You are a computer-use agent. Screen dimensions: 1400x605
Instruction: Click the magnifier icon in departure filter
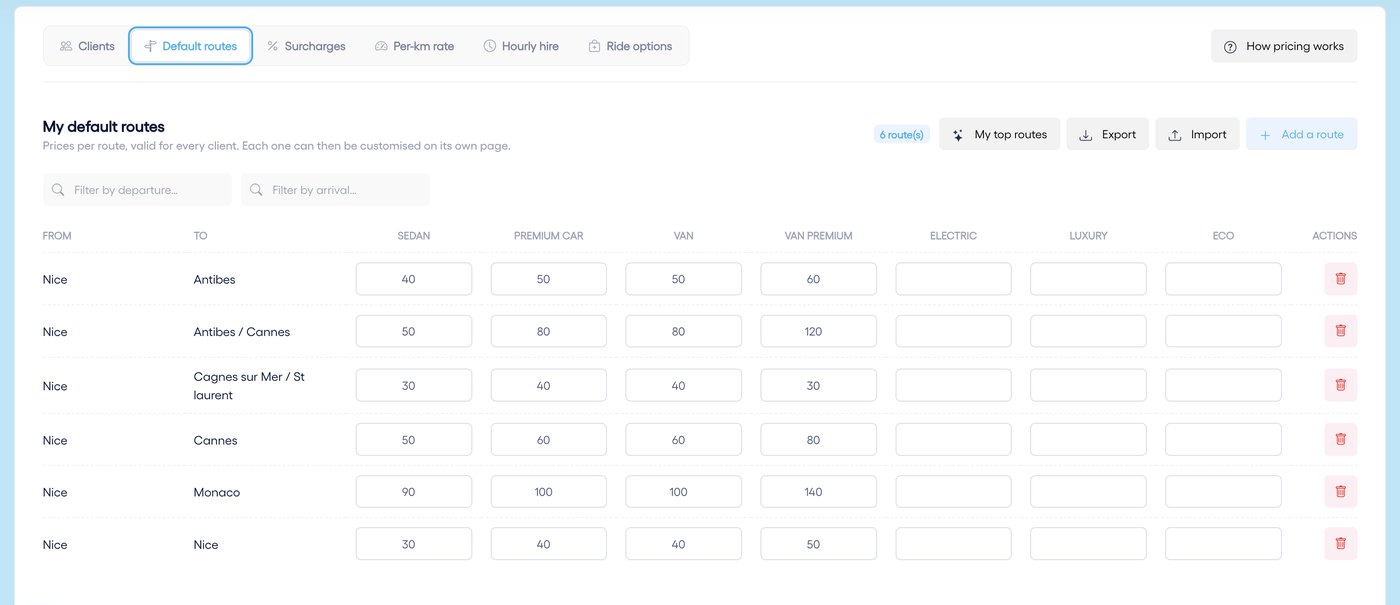click(58, 190)
